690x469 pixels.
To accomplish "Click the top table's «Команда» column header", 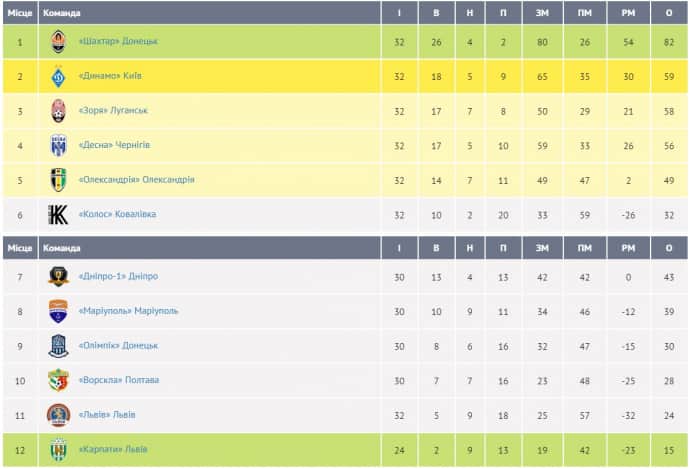I will point(63,13).
